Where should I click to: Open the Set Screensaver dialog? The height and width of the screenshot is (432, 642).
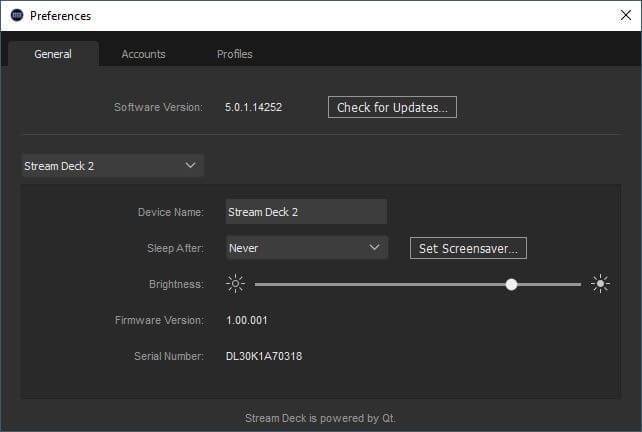point(468,248)
